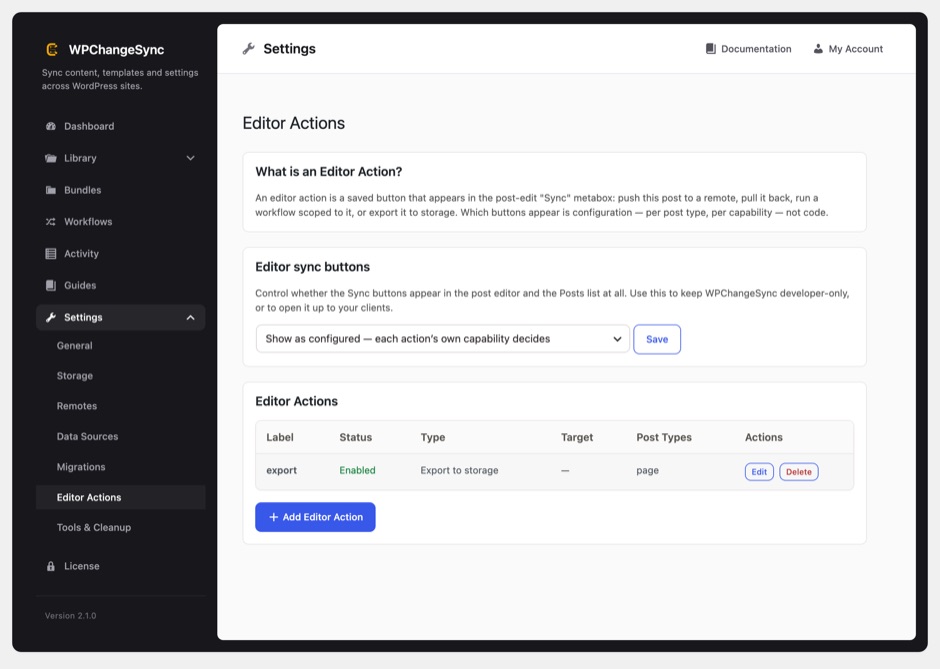
Task: Click the Documentation book icon
Action: coord(711,49)
